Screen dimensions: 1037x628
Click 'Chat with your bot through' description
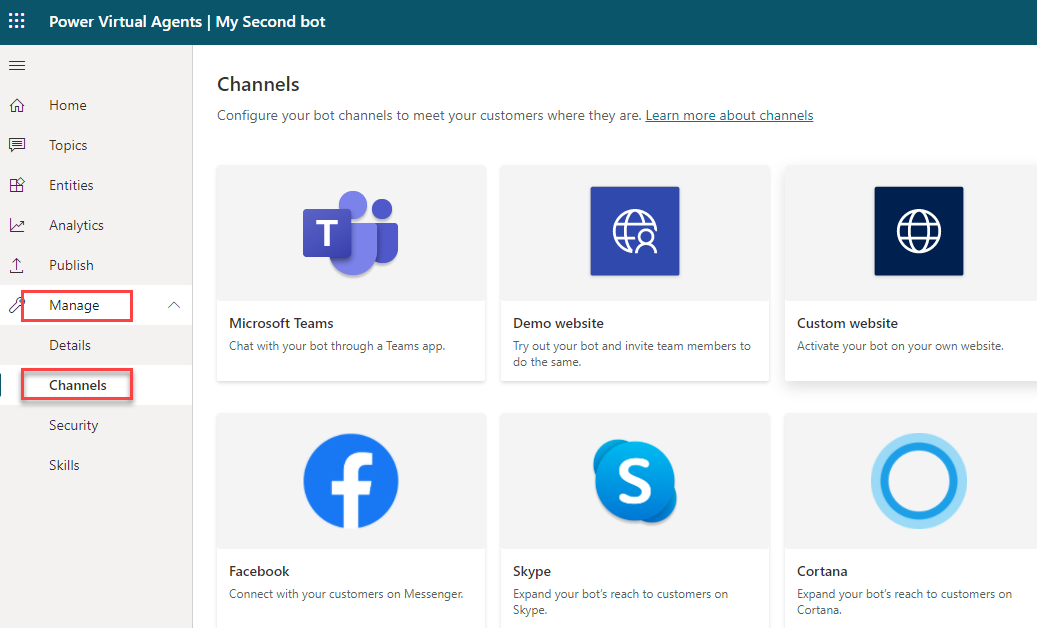[337, 346]
